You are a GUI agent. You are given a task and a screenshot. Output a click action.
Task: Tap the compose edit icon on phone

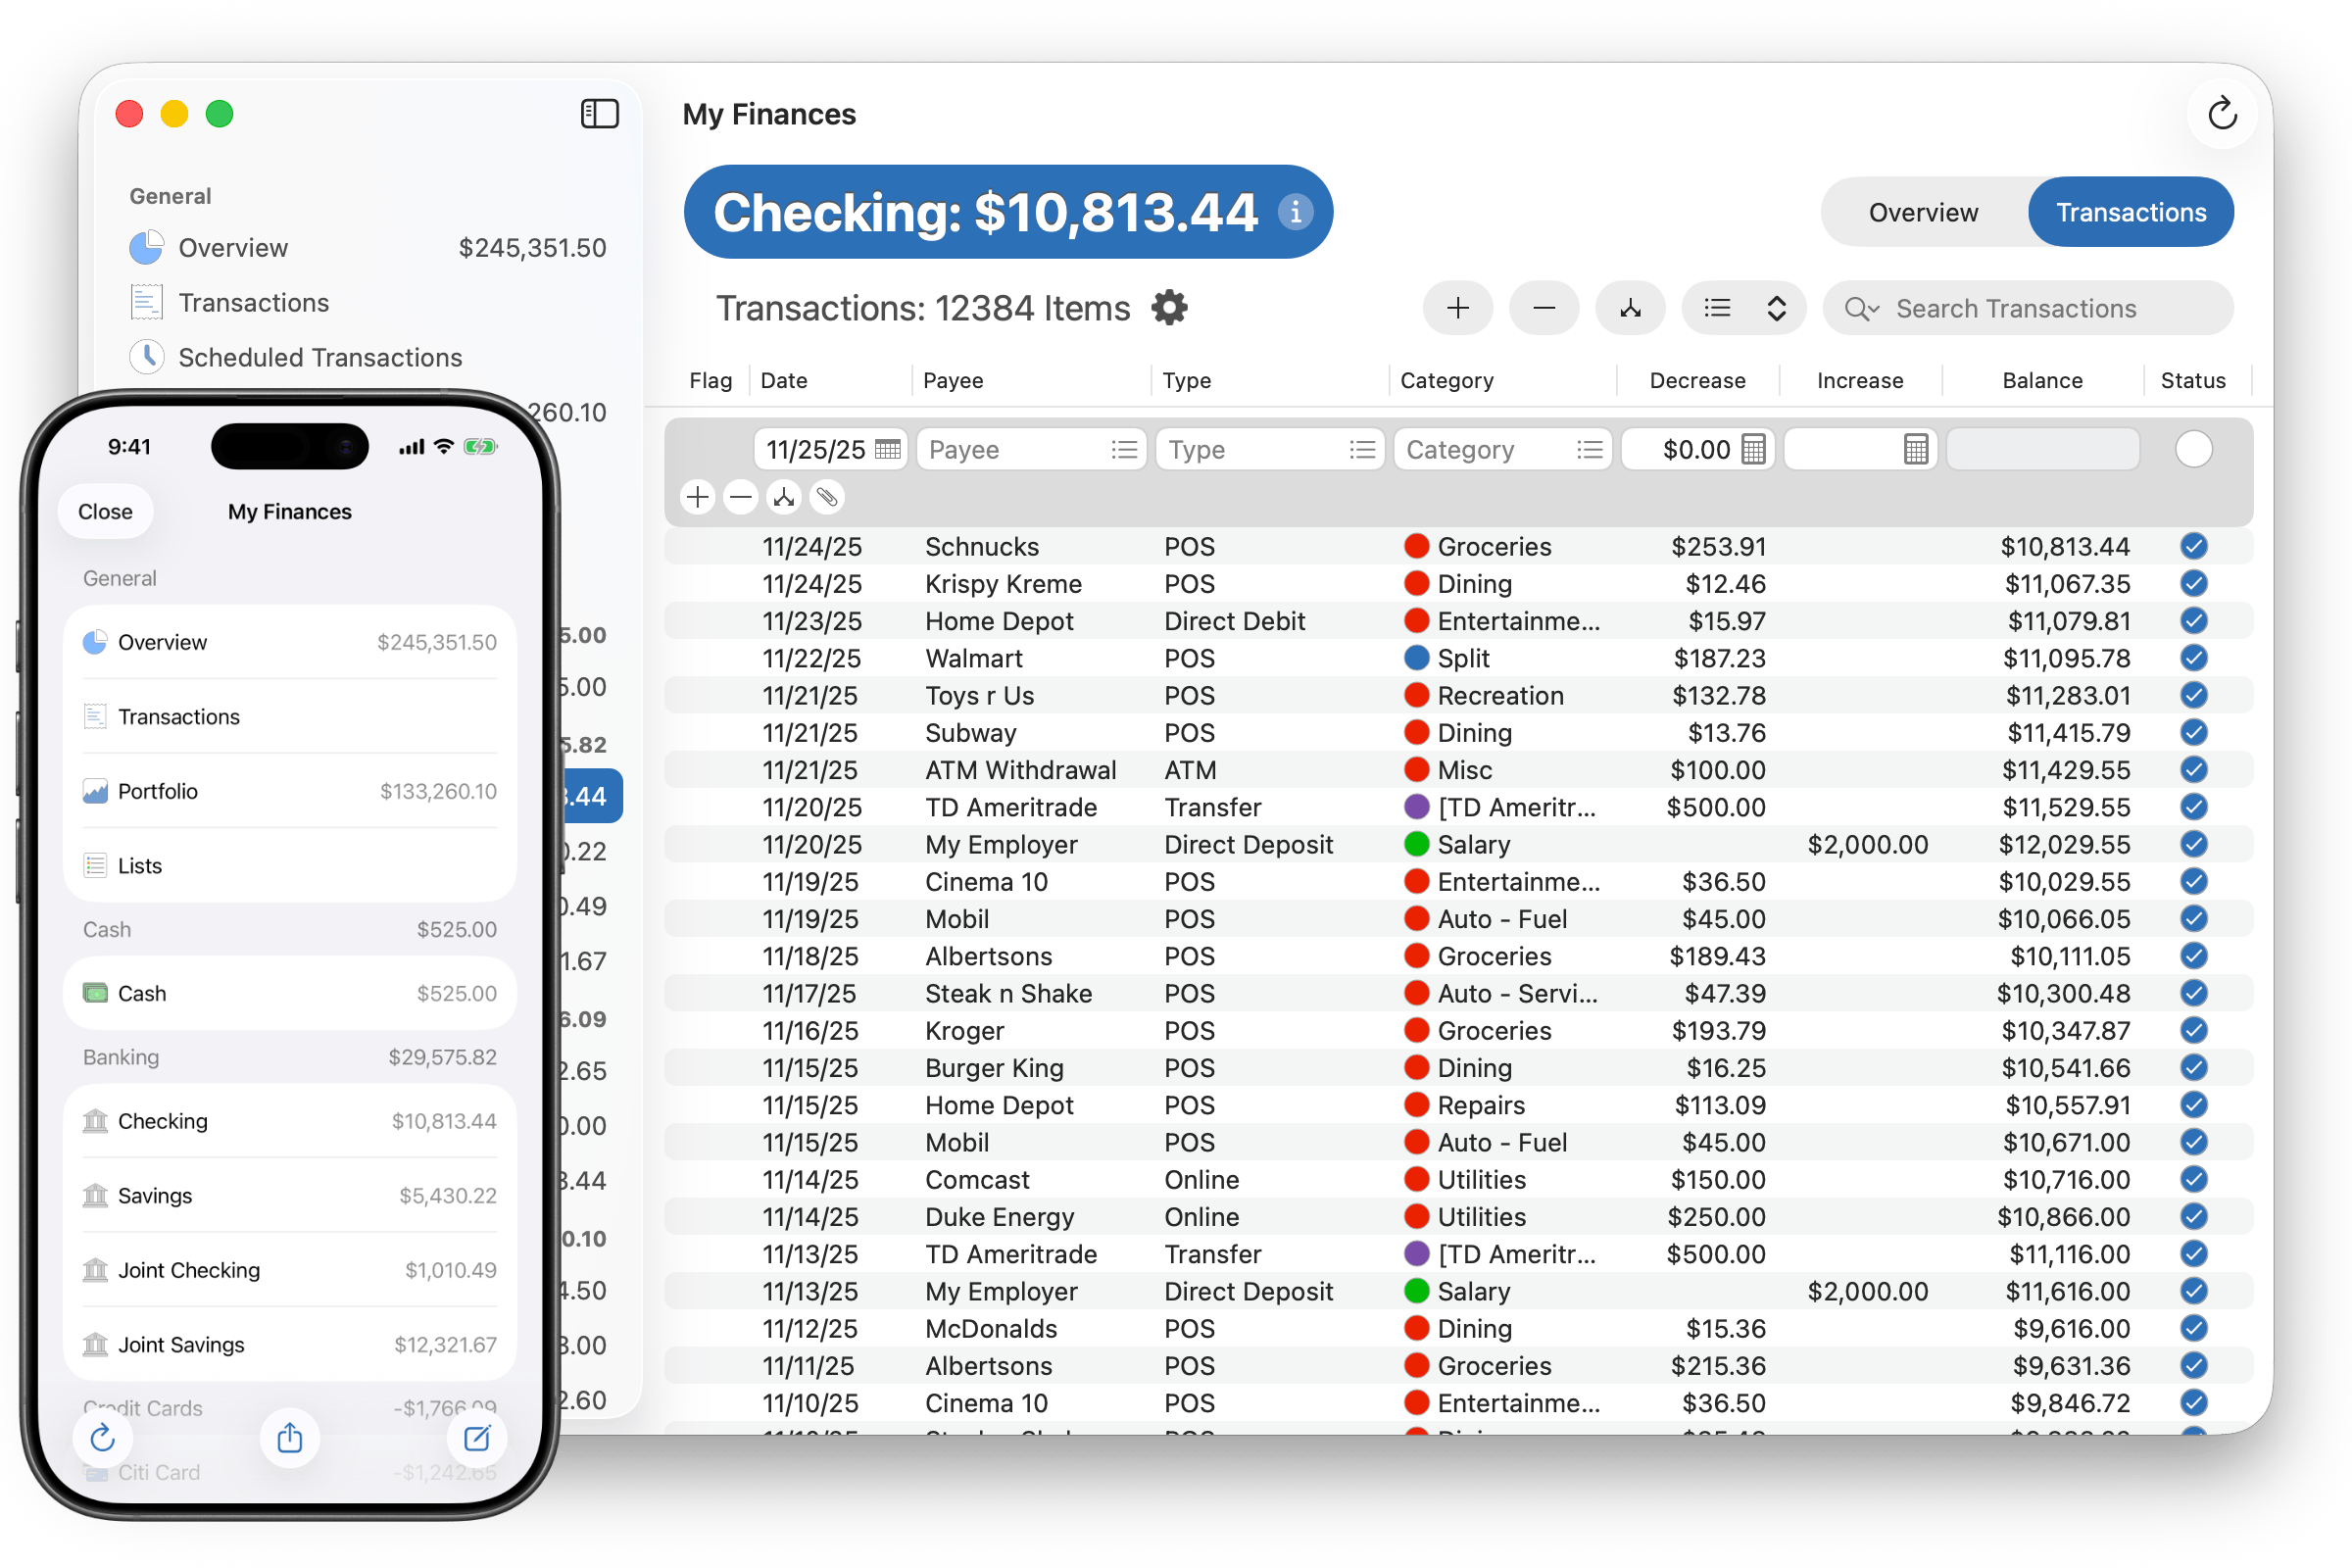477,1438
